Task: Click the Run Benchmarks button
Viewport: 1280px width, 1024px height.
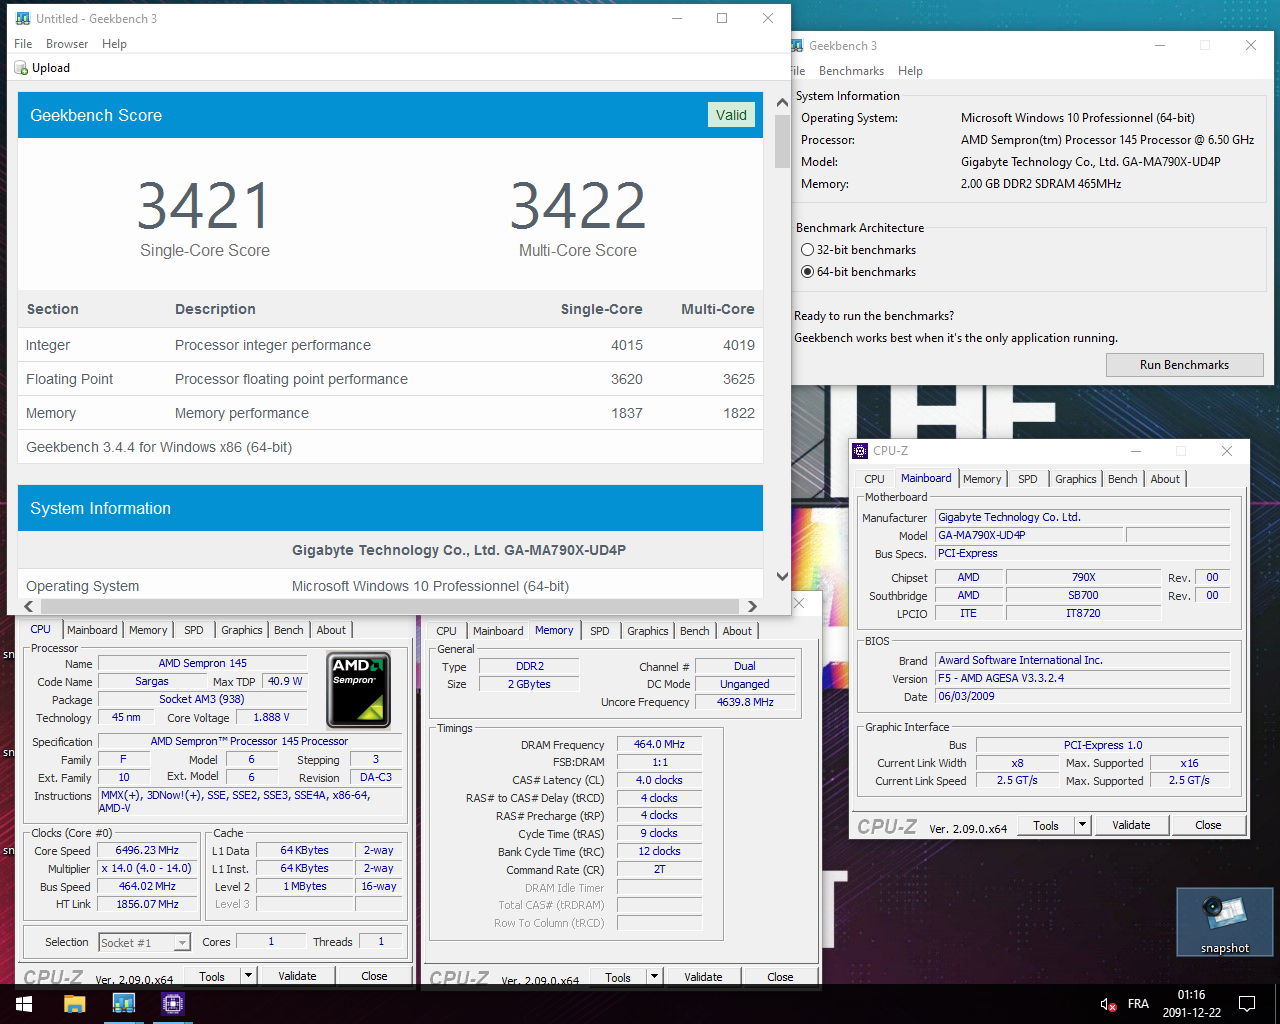Action: pos(1184,365)
